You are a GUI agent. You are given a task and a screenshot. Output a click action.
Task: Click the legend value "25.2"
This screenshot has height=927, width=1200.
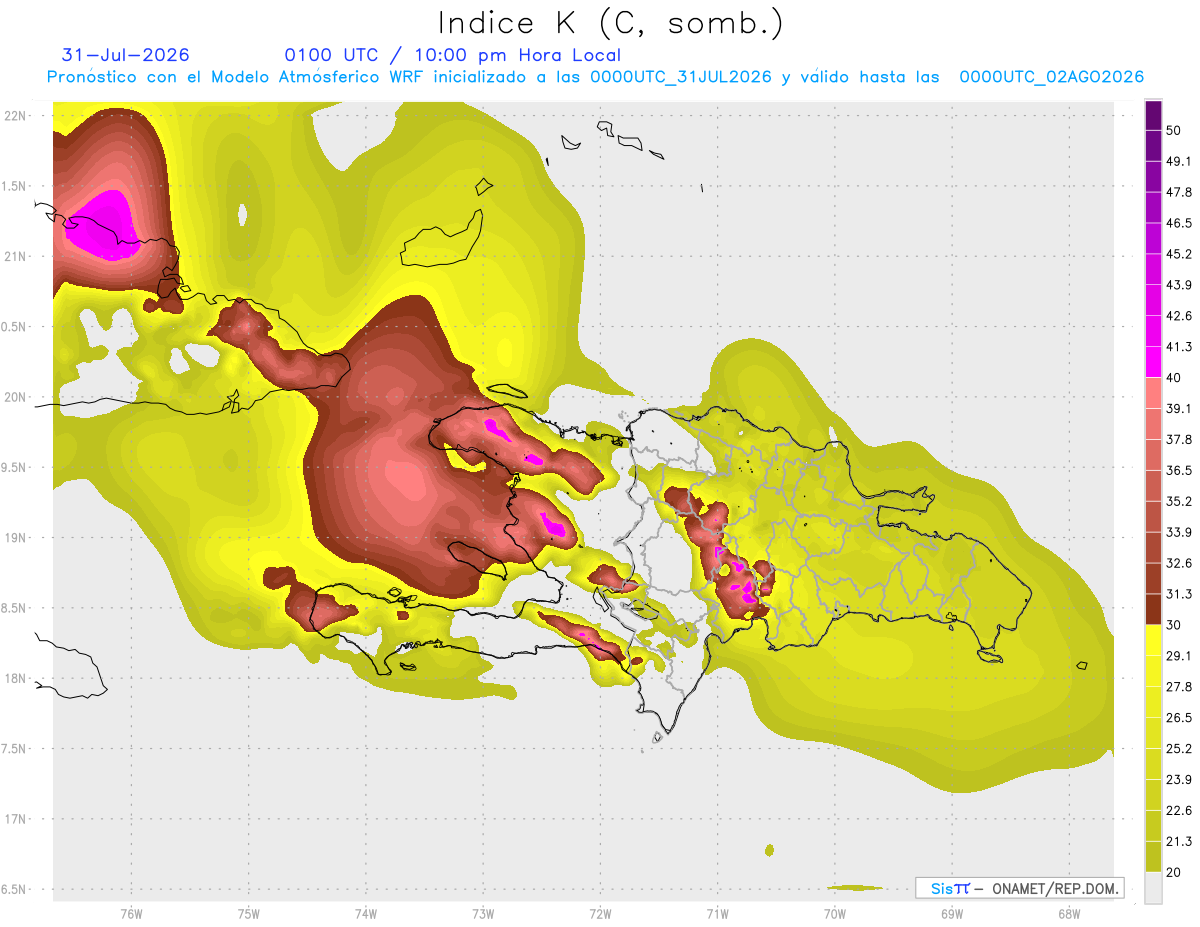coord(1179,748)
